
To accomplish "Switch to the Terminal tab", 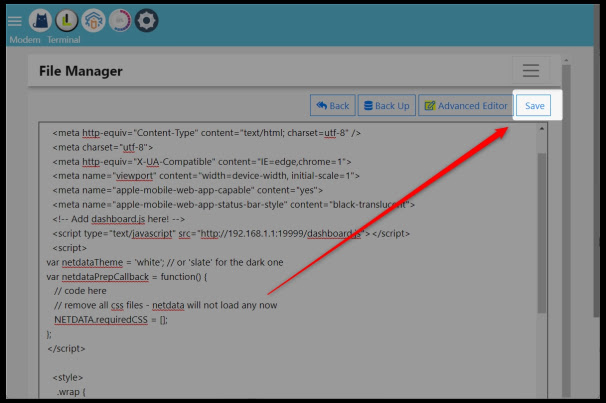I will (x=64, y=39).
